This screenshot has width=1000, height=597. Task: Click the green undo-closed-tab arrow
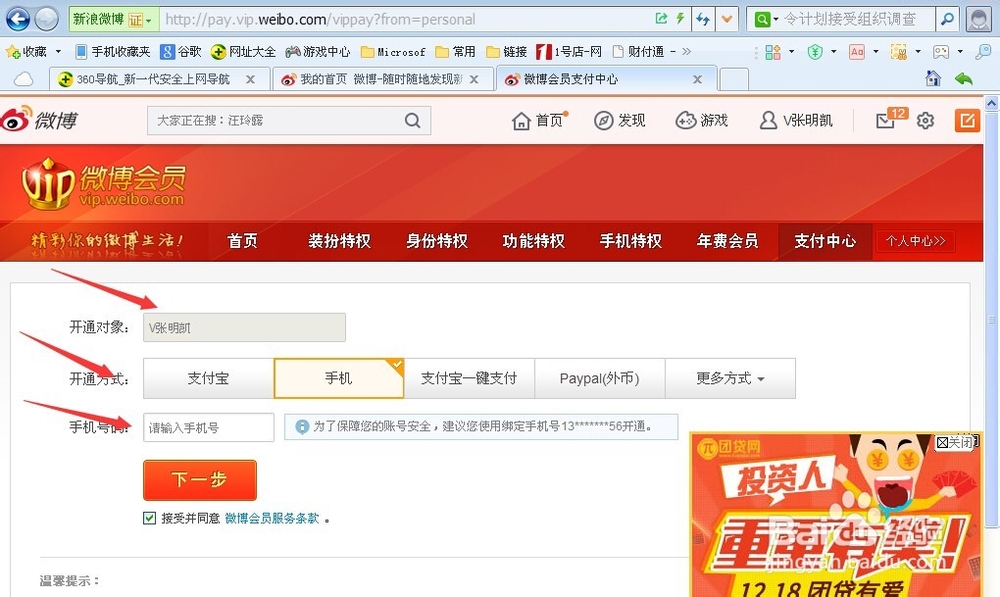tap(964, 79)
